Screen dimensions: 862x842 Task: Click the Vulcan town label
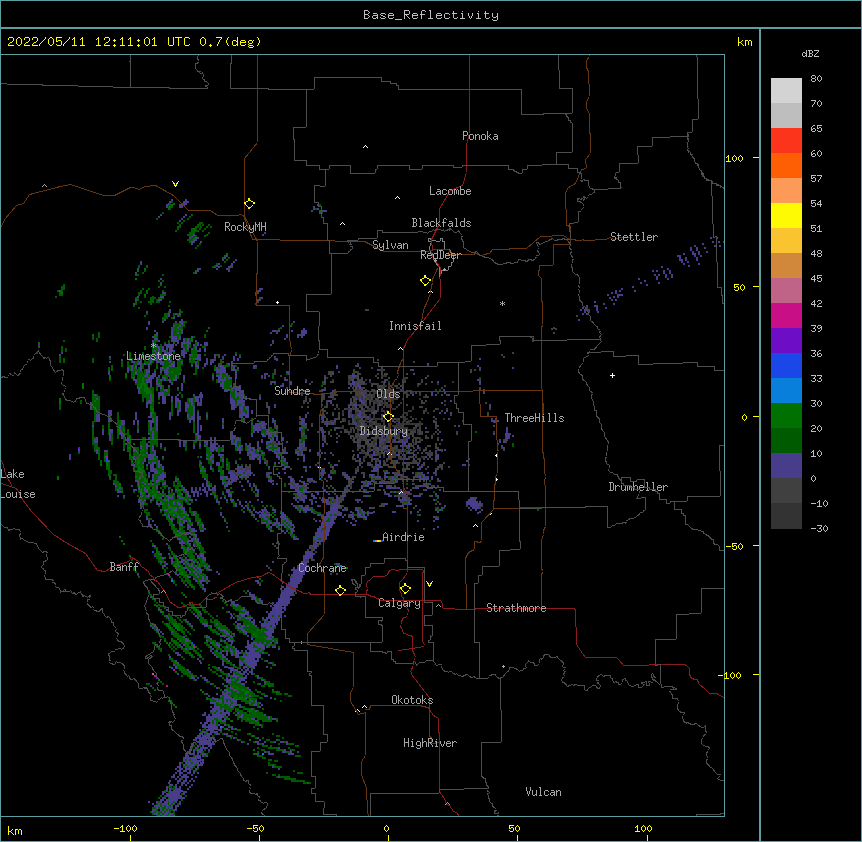[x=543, y=792]
